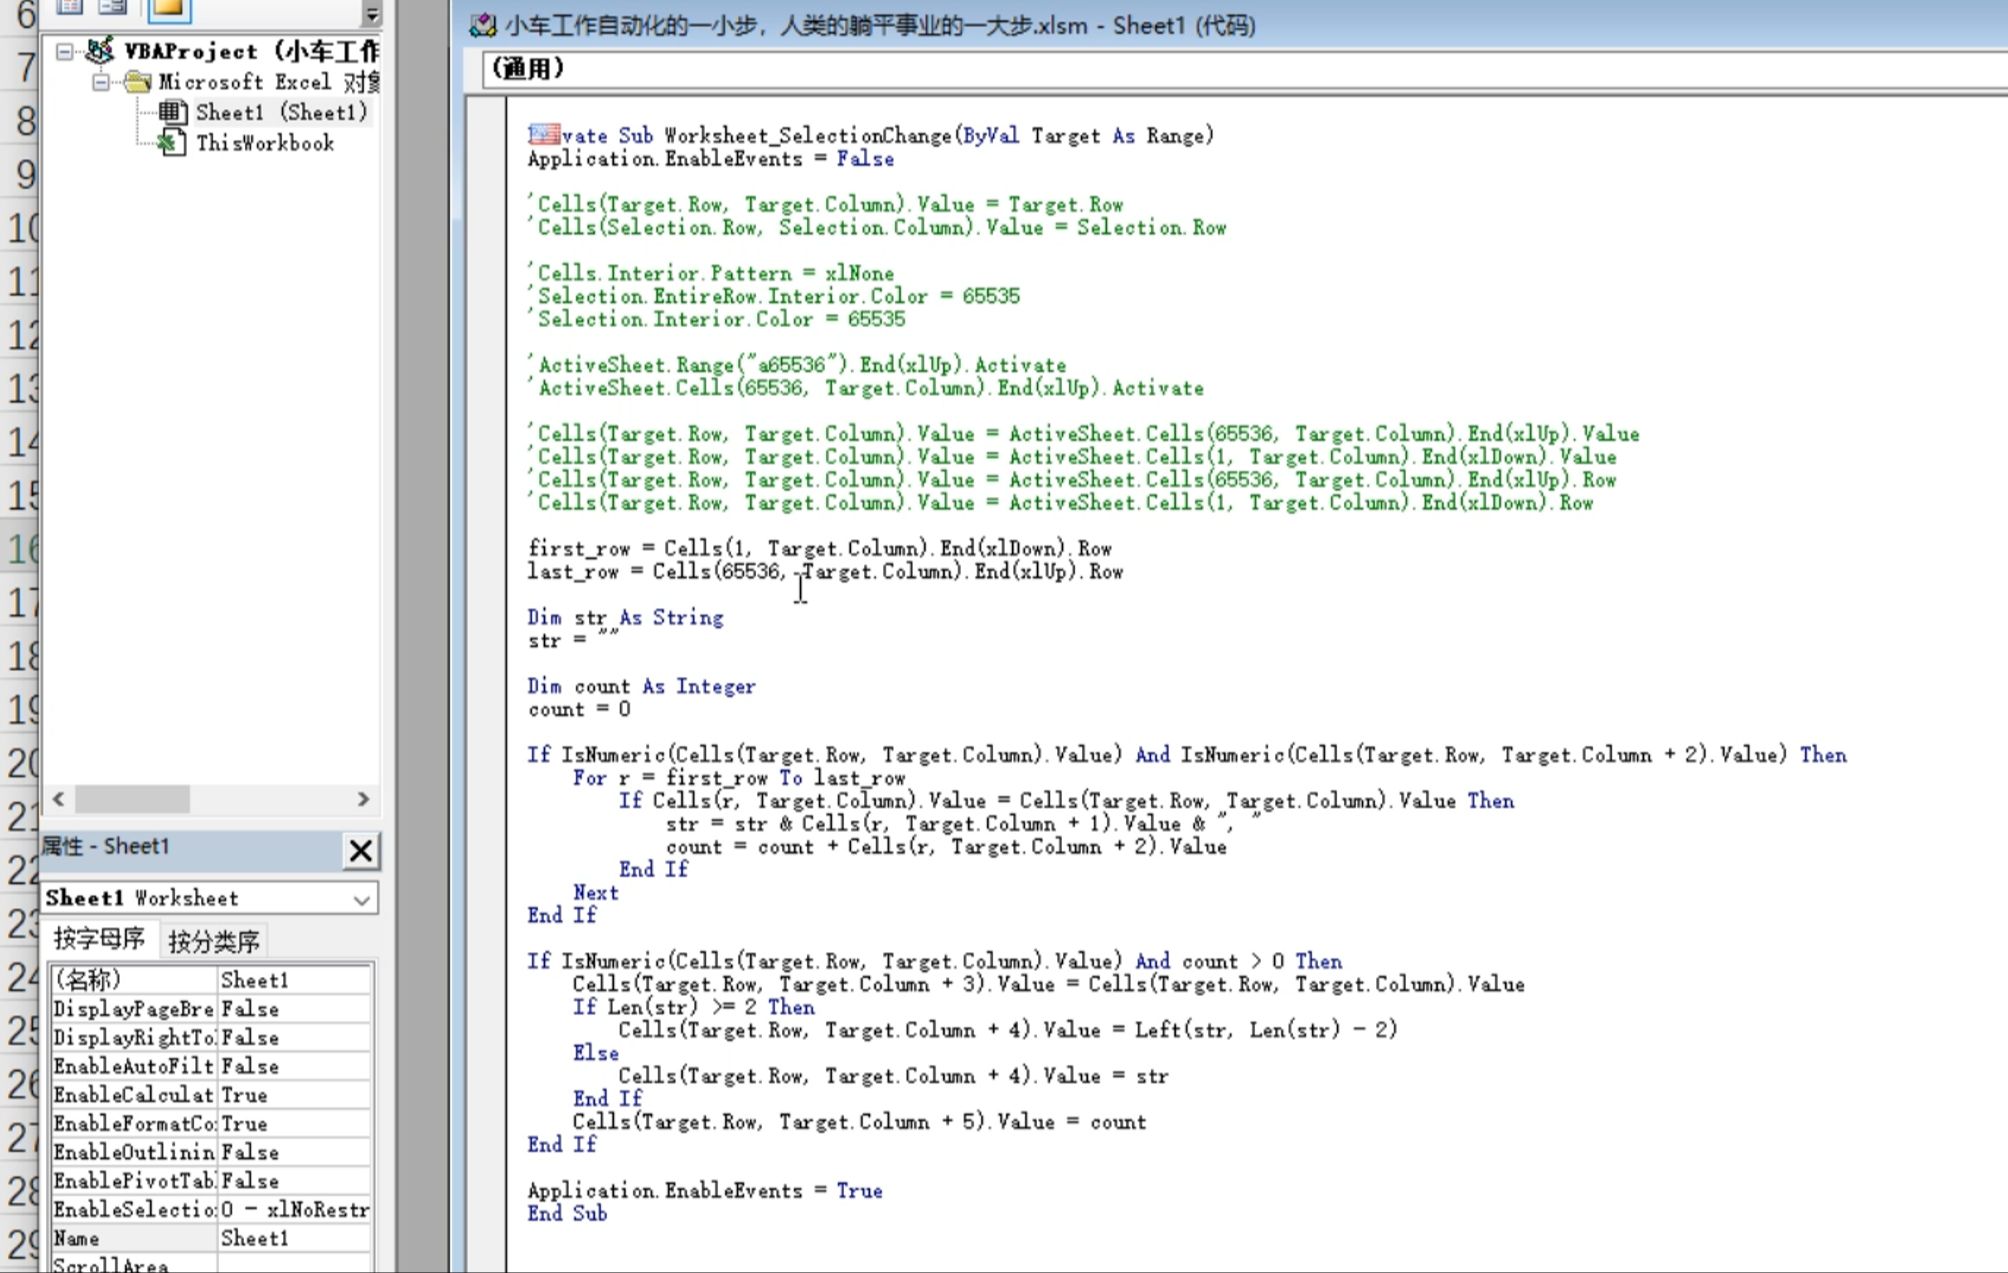Viewport: 2008px width, 1273px height.
Task: Select the (名称) property name cell
Action: tap(134, 980)
